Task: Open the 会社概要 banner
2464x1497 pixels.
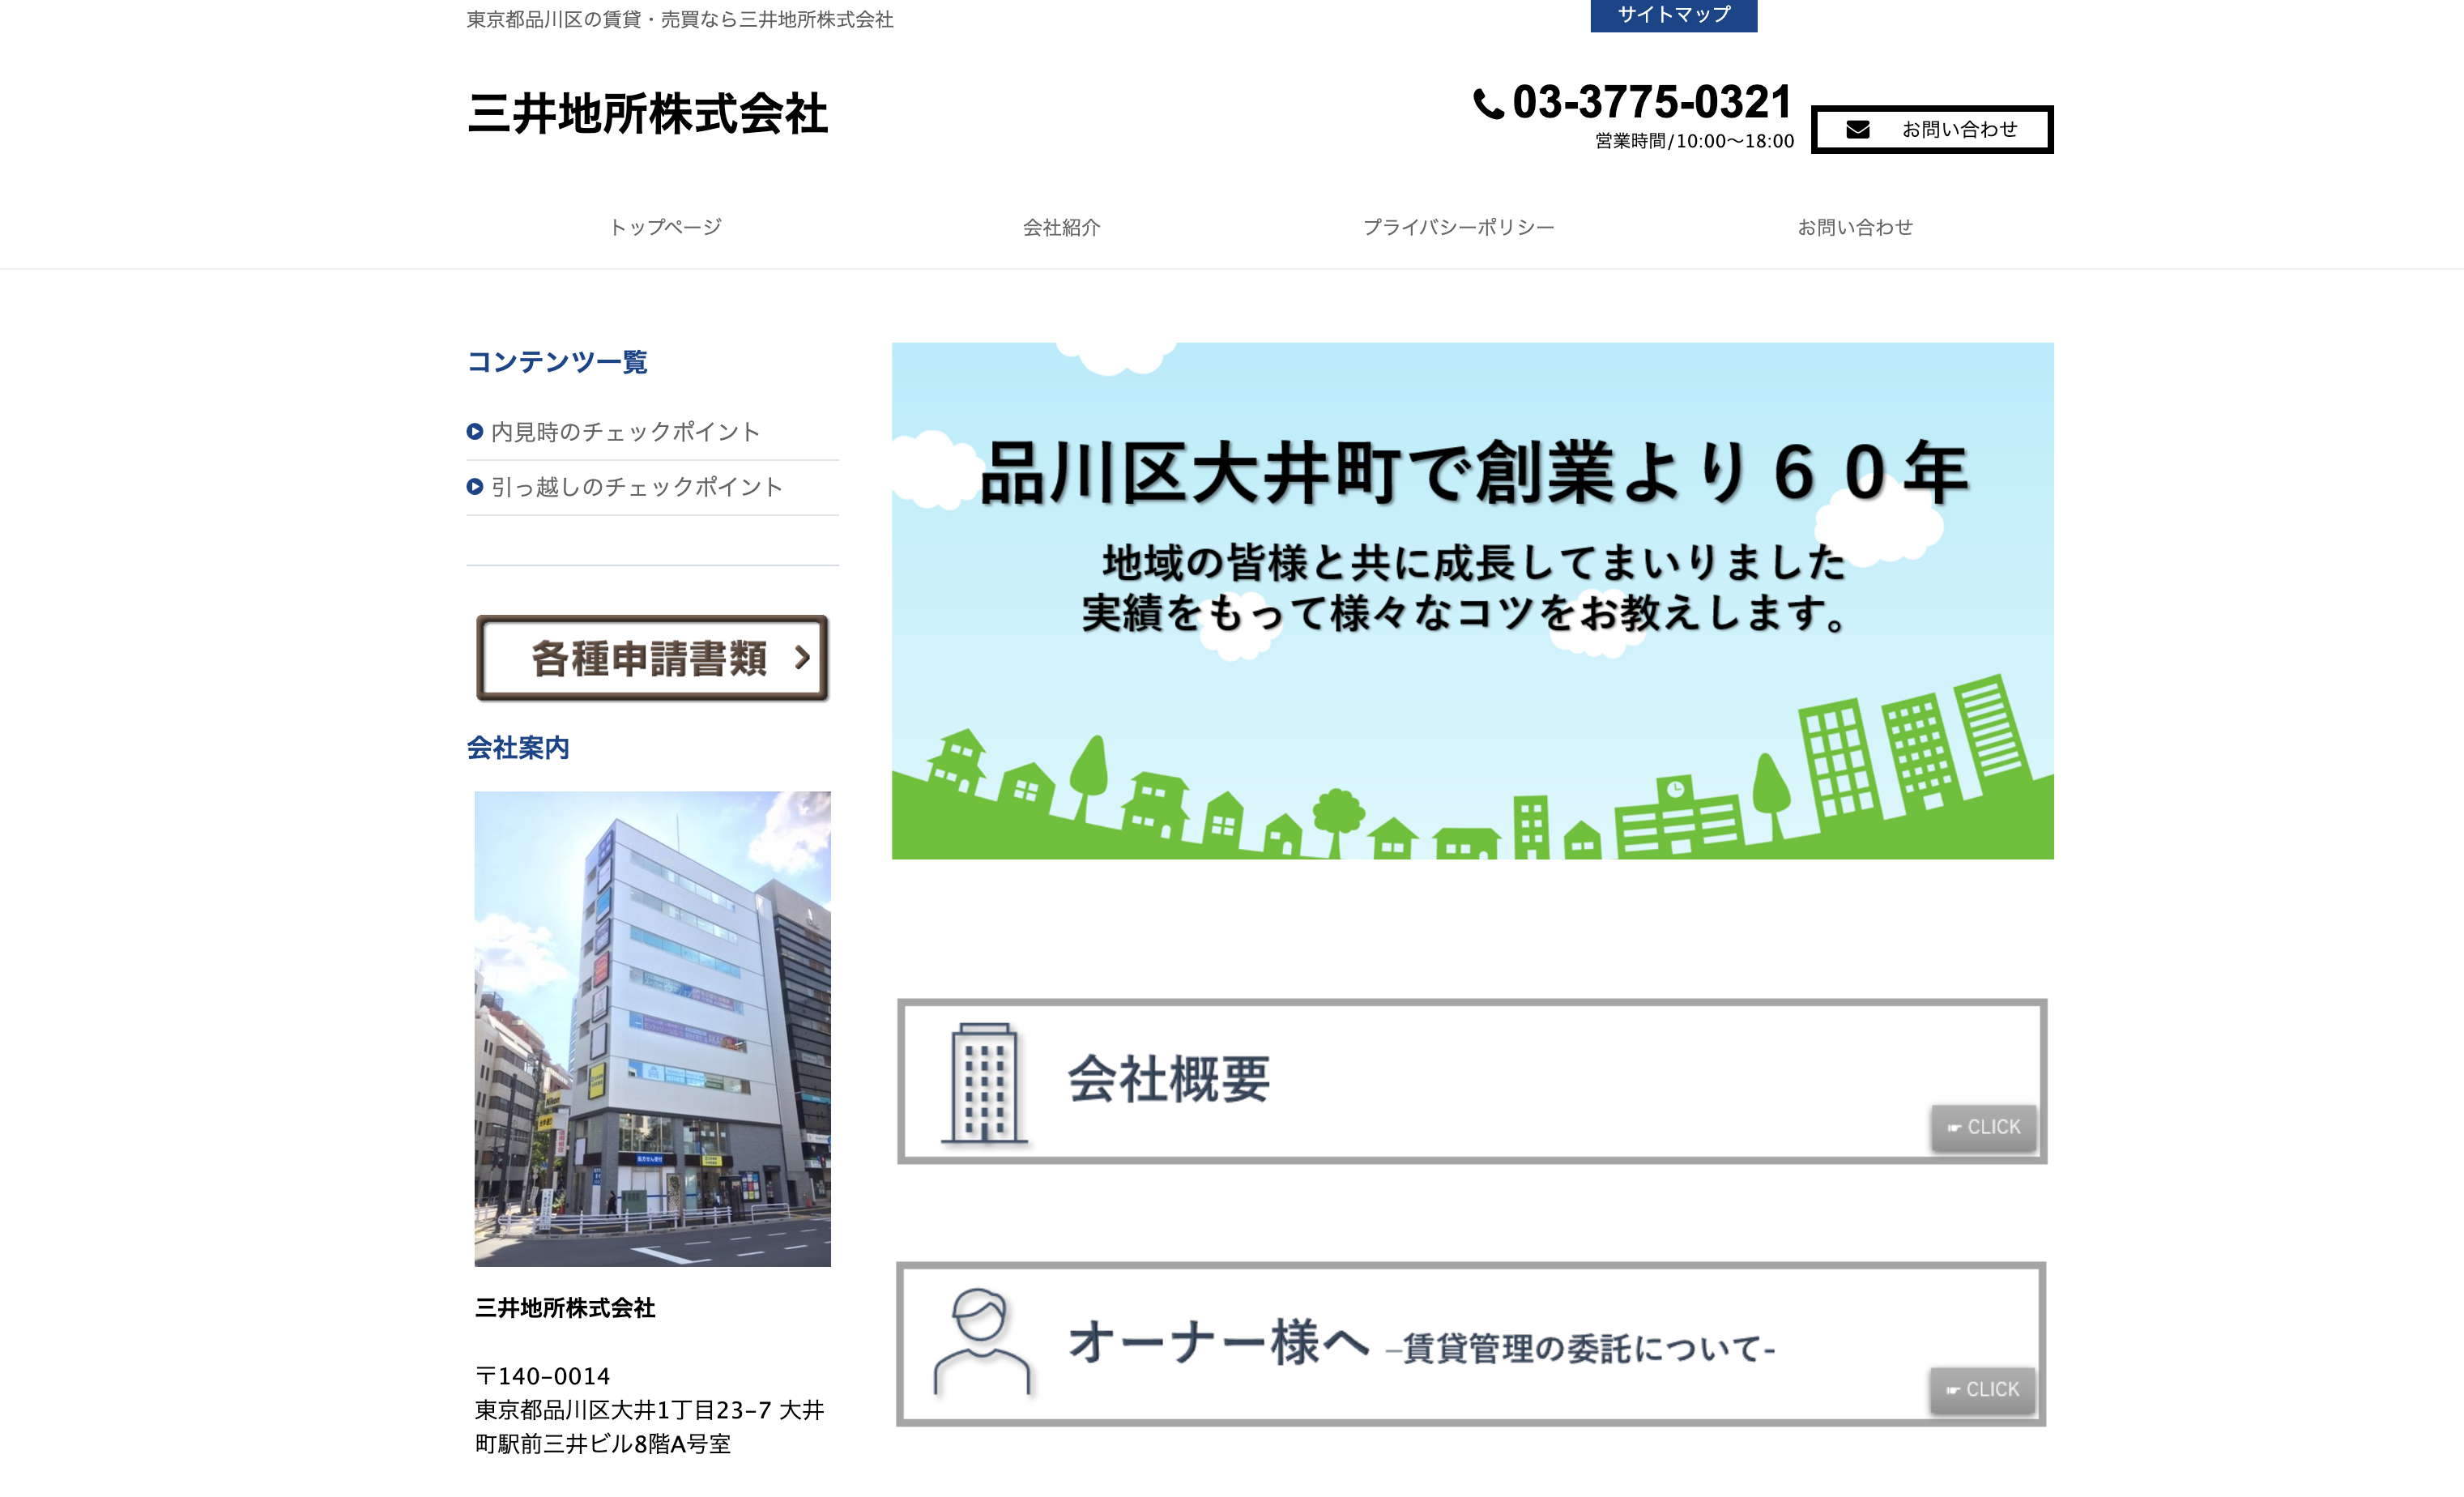Action: click(x=1472, y=1081)
